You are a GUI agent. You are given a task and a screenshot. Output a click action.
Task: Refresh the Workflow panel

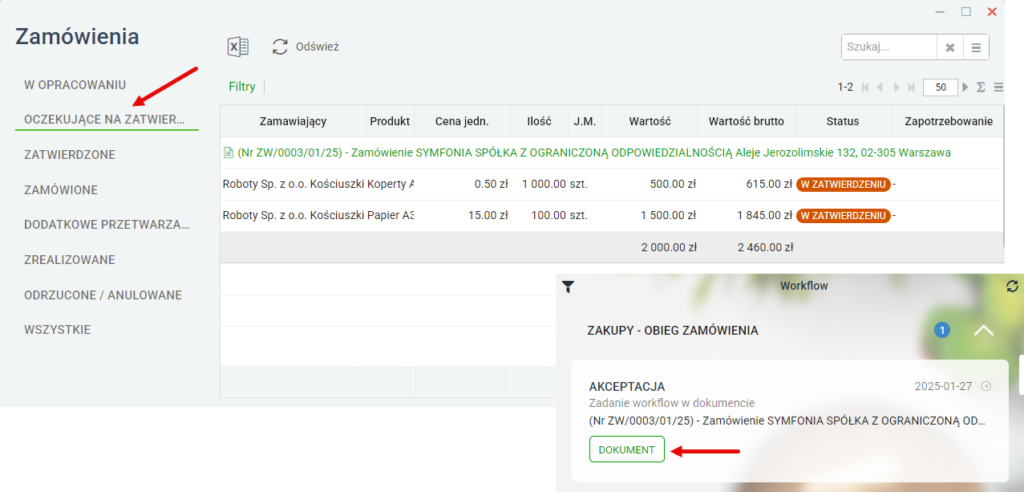(1012, 286)
